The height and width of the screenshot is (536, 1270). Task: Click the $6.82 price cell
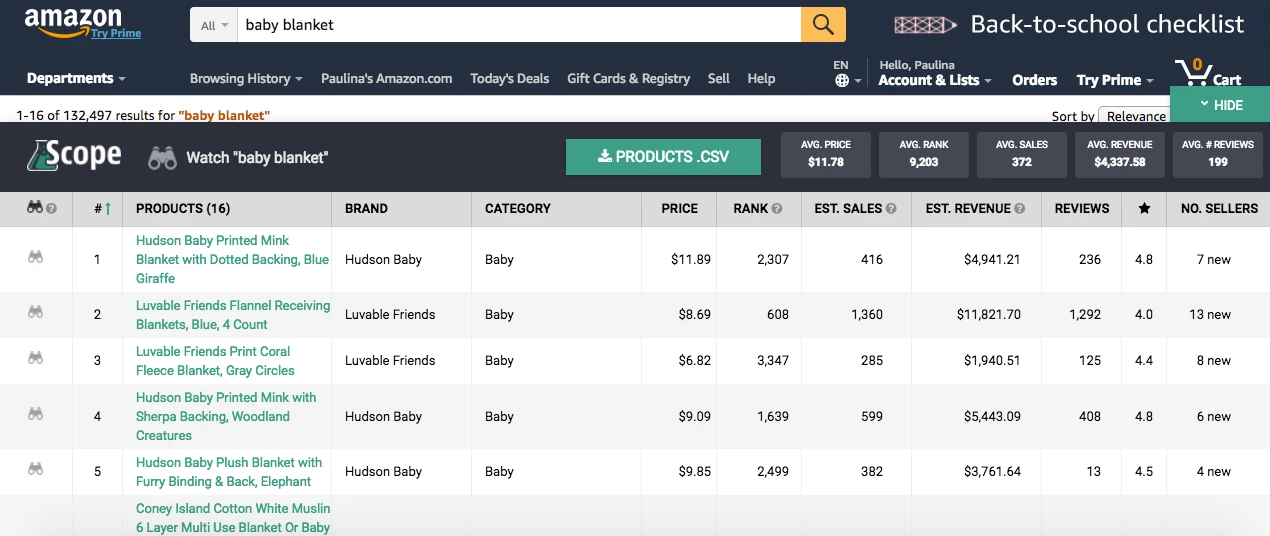[x=695, y=361]
